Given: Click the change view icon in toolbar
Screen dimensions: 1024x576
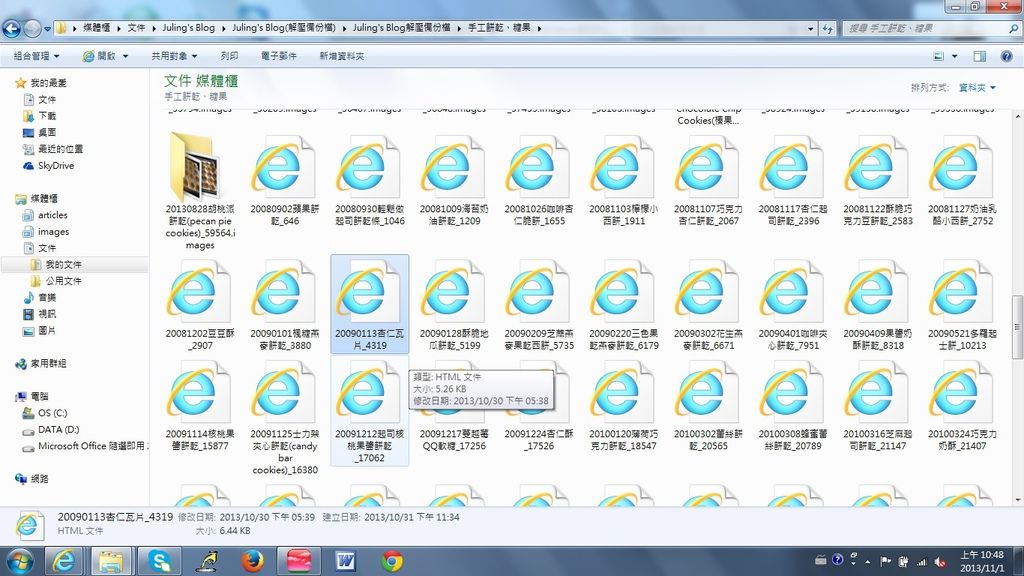Looking at the screenshot, I should (938, 56).
